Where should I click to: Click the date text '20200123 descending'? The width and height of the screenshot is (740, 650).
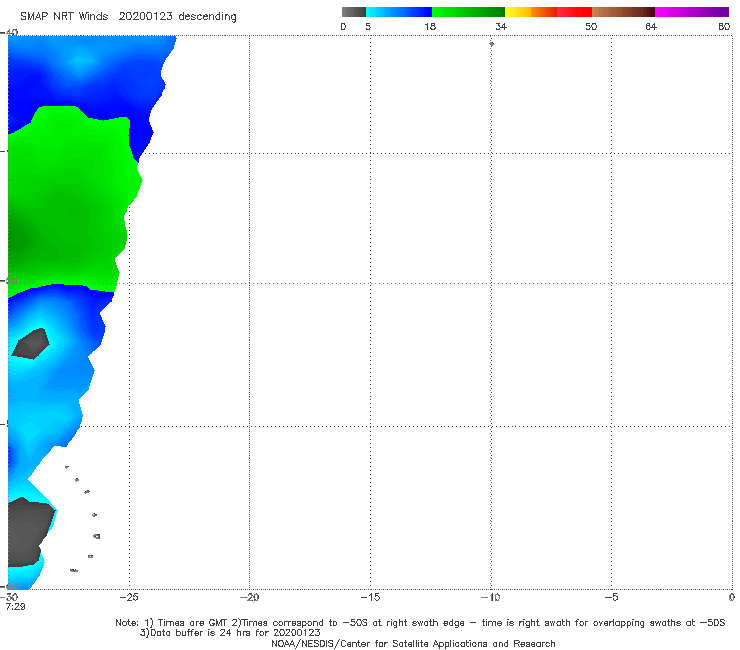[177, 17]
